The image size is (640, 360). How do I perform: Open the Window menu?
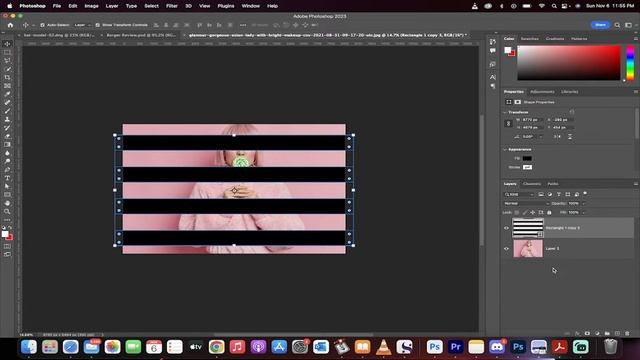(x=251, y=6)
